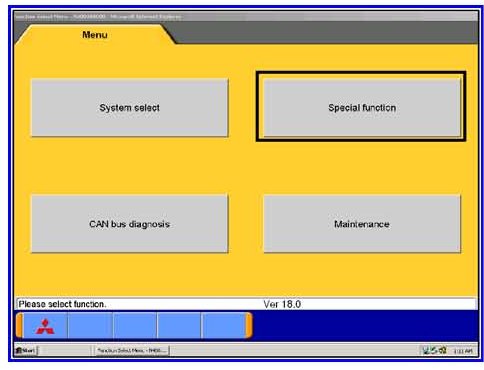Open the Special function menu
484x370 pixels.
[x=362, y=108]
